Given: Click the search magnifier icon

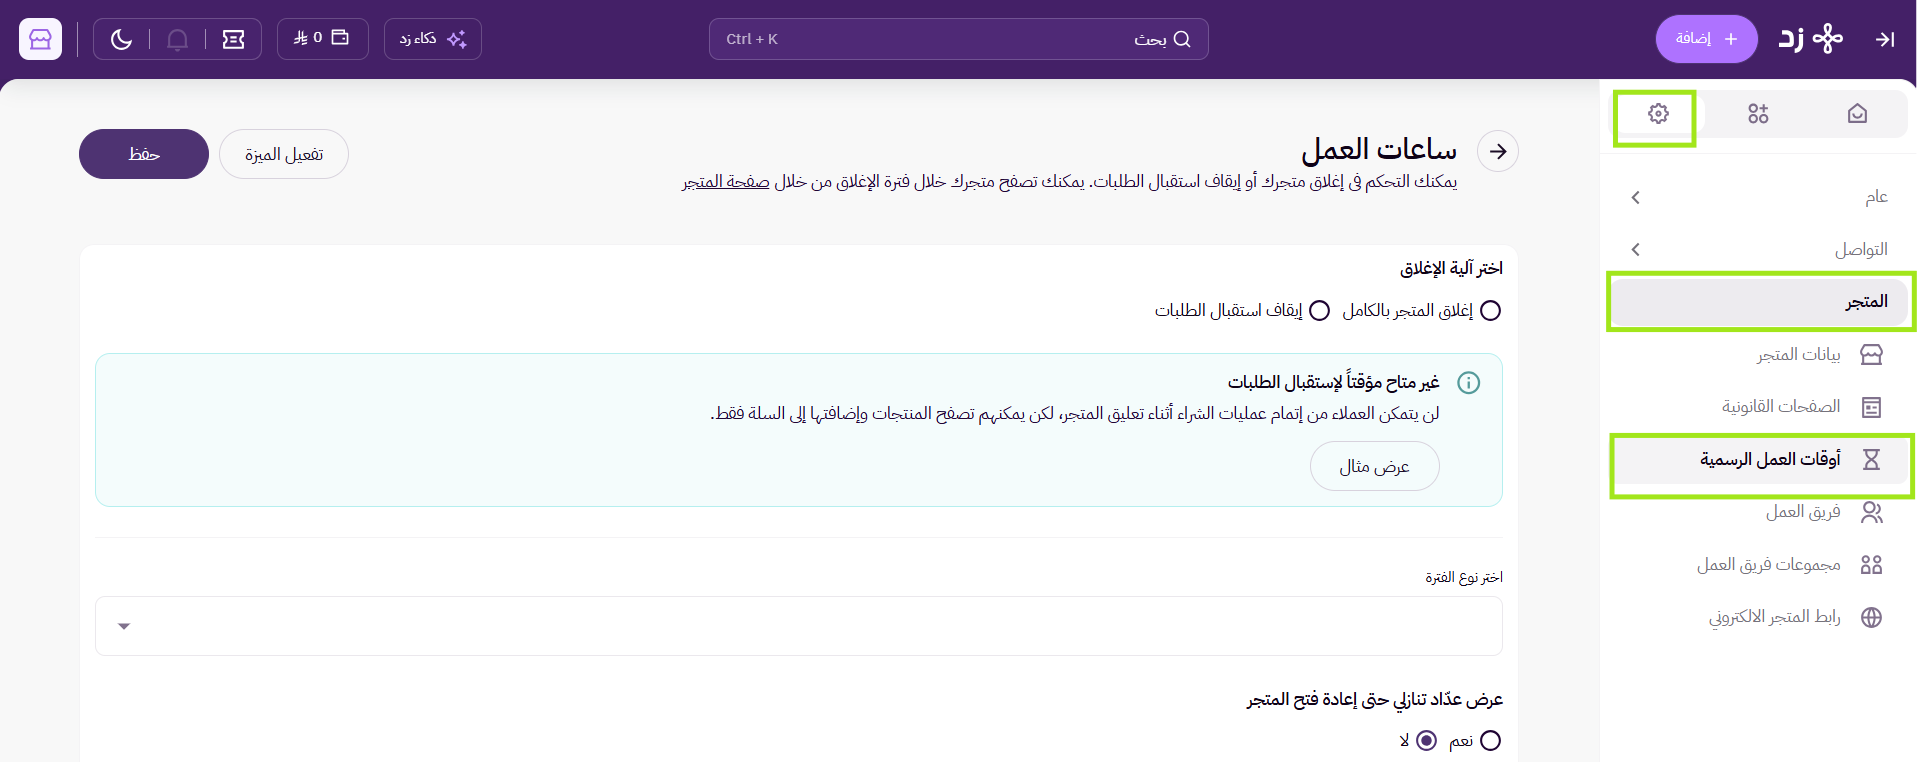Looking at the screenshot, I should [1182, 39].
